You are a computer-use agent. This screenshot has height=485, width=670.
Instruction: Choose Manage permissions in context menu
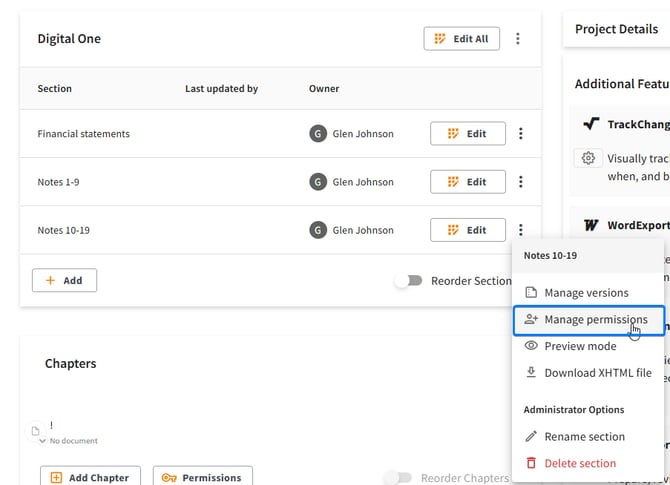(595, 320)
